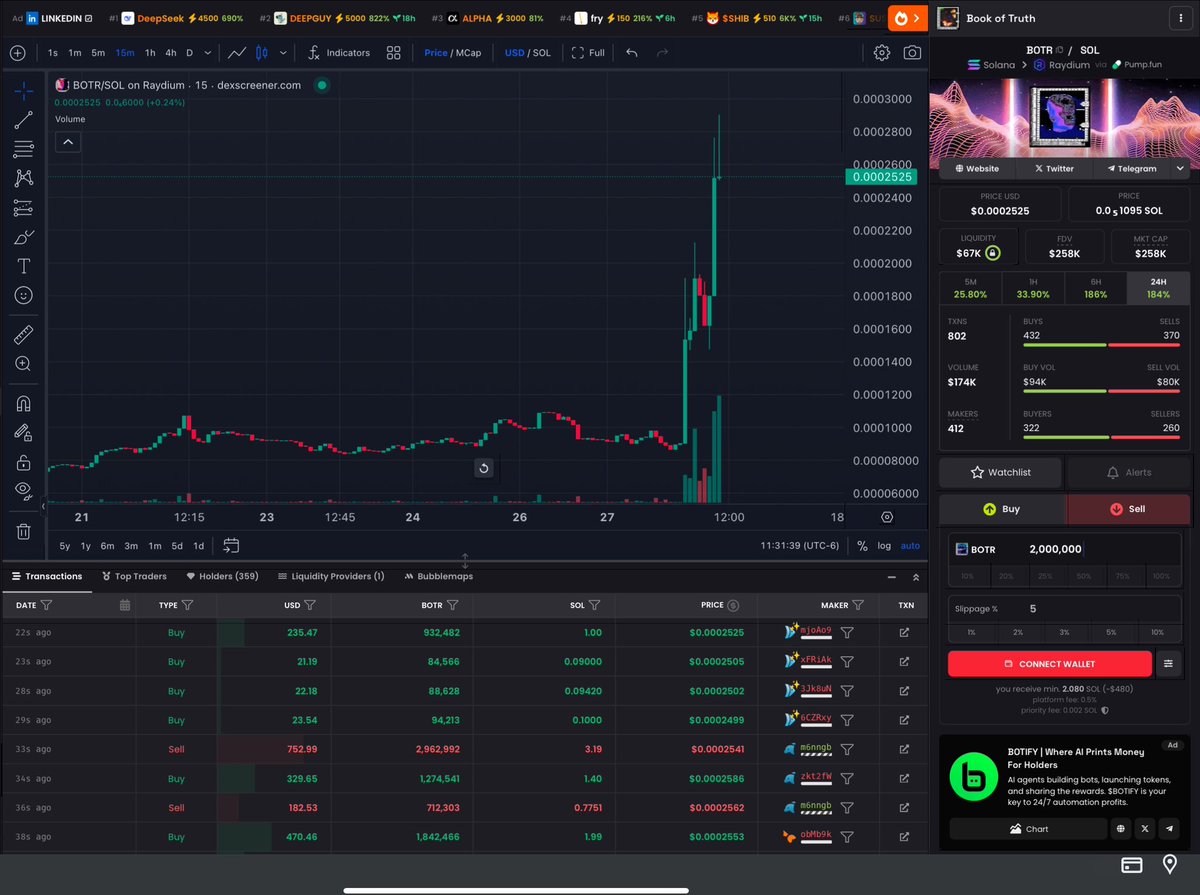
Task: Expand the chart style dropdown arrow
Action: (x=283, y=53)
